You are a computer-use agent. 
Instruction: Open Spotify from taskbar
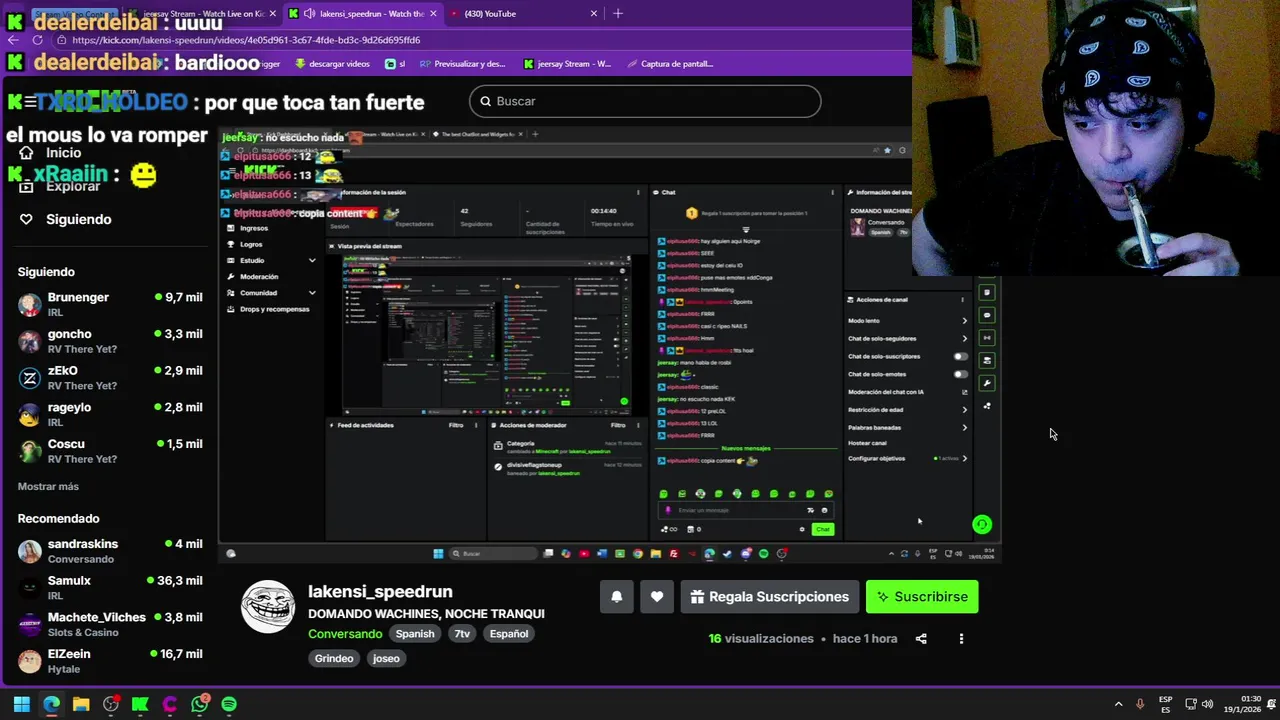pyautogui.click(x=229, y=704)
